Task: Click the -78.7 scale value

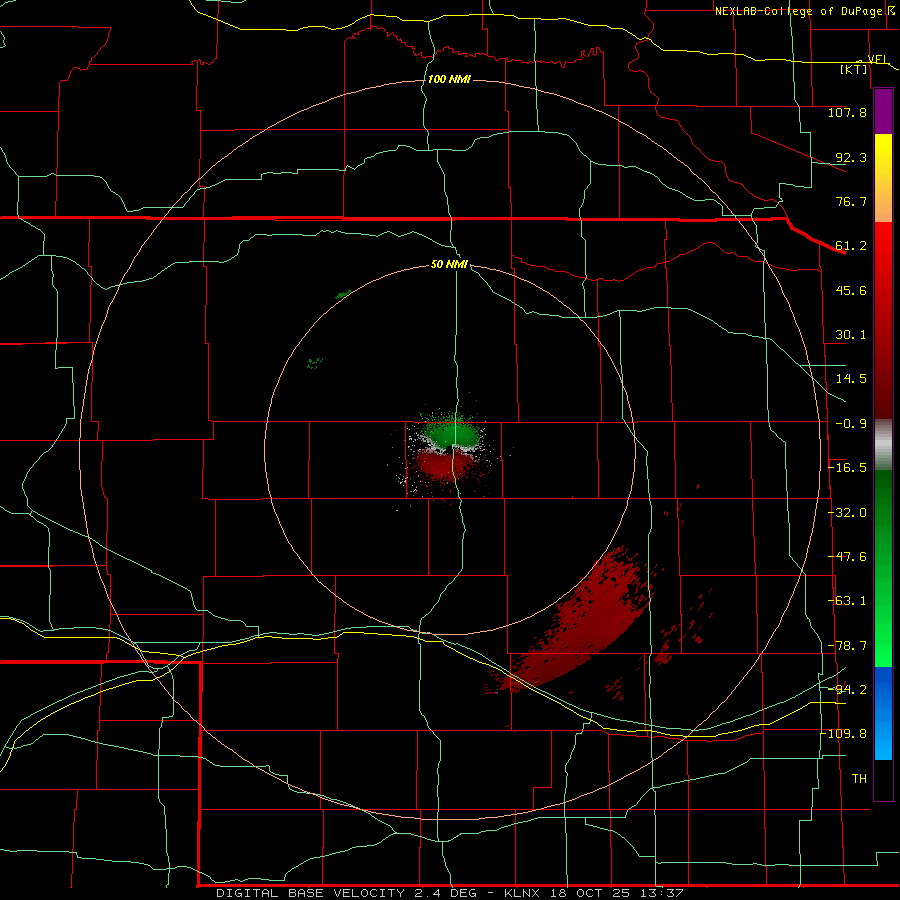Action: (847, 646)
